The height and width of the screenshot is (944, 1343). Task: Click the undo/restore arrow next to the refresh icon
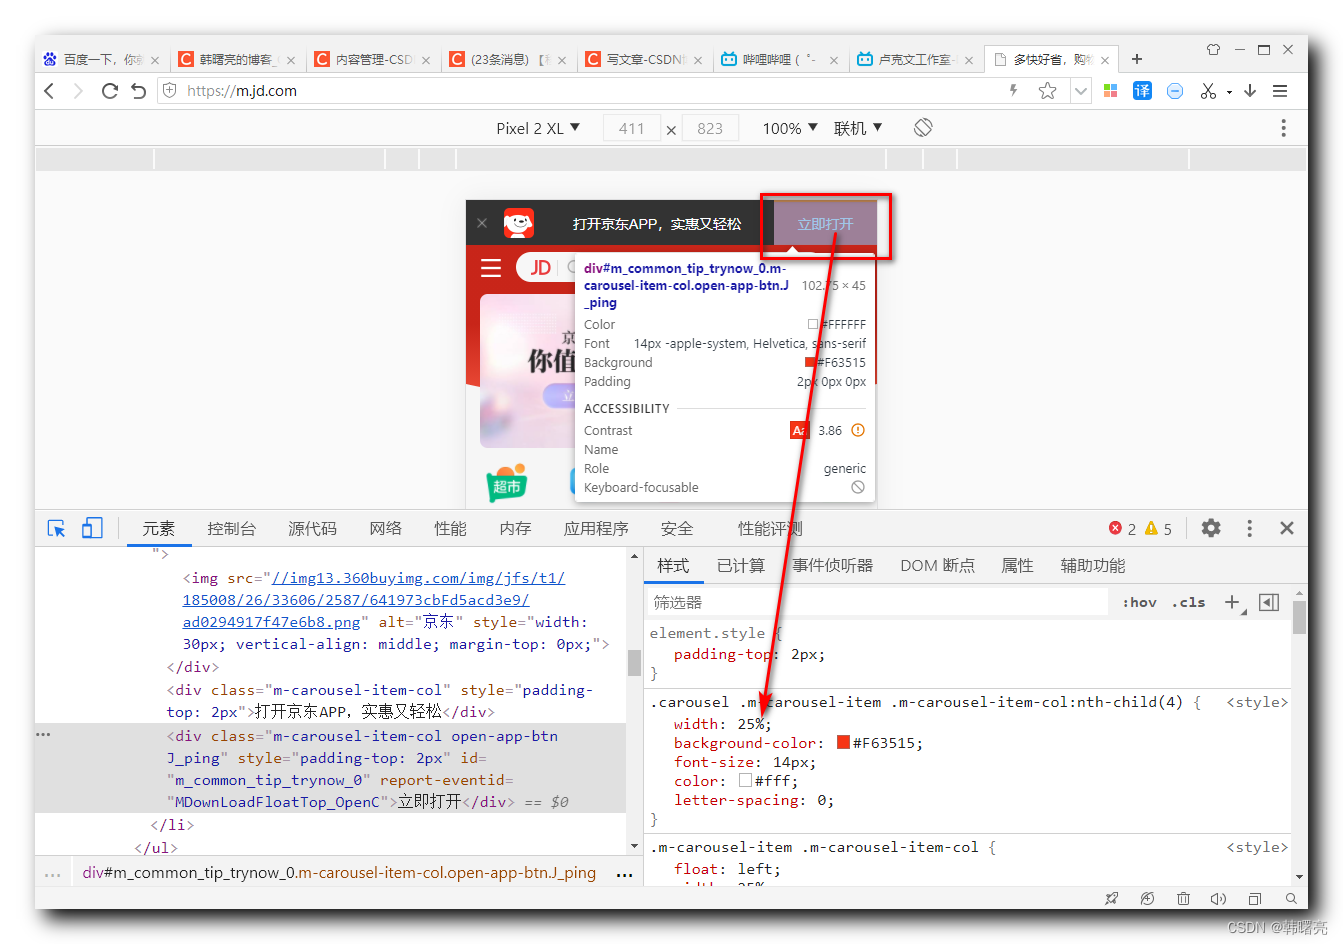pyautogui.click(x=139, y=91)
